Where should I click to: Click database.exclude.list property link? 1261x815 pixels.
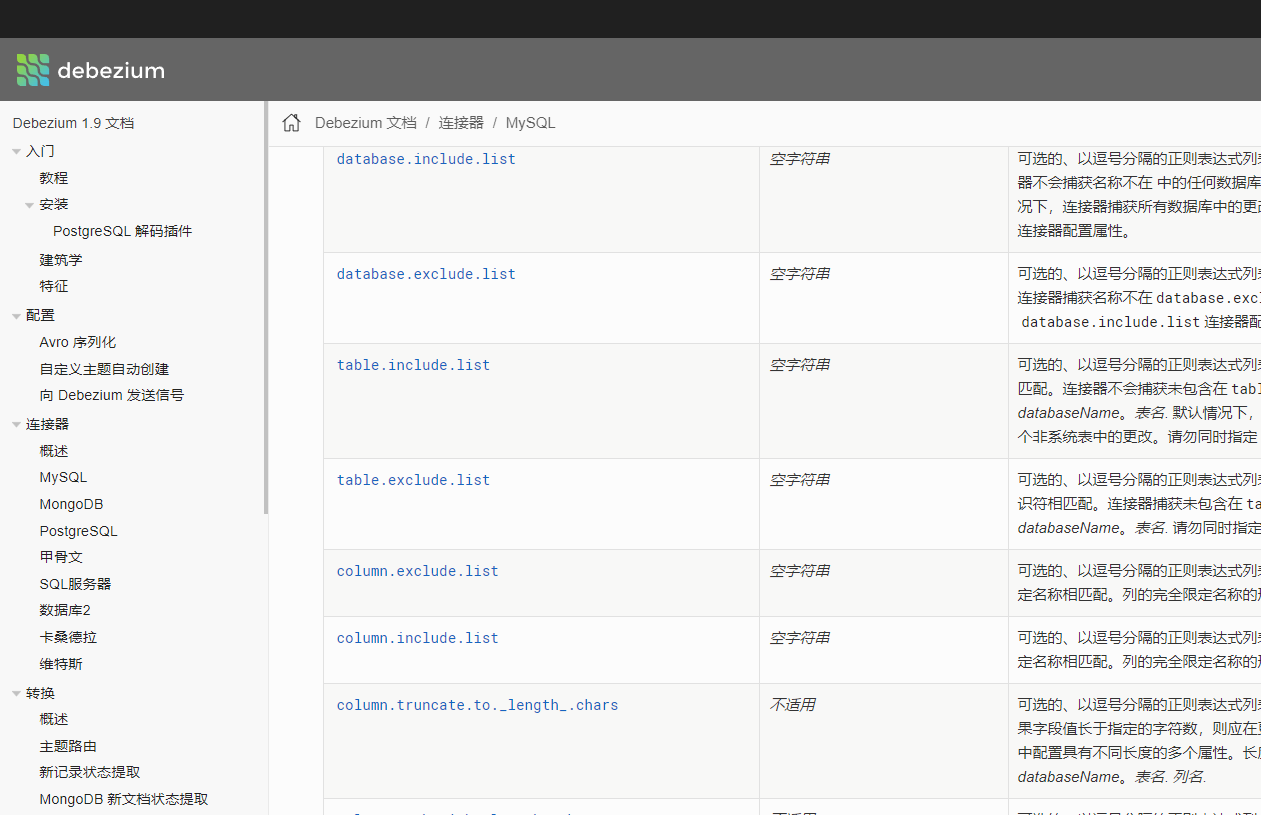[426, 274]
